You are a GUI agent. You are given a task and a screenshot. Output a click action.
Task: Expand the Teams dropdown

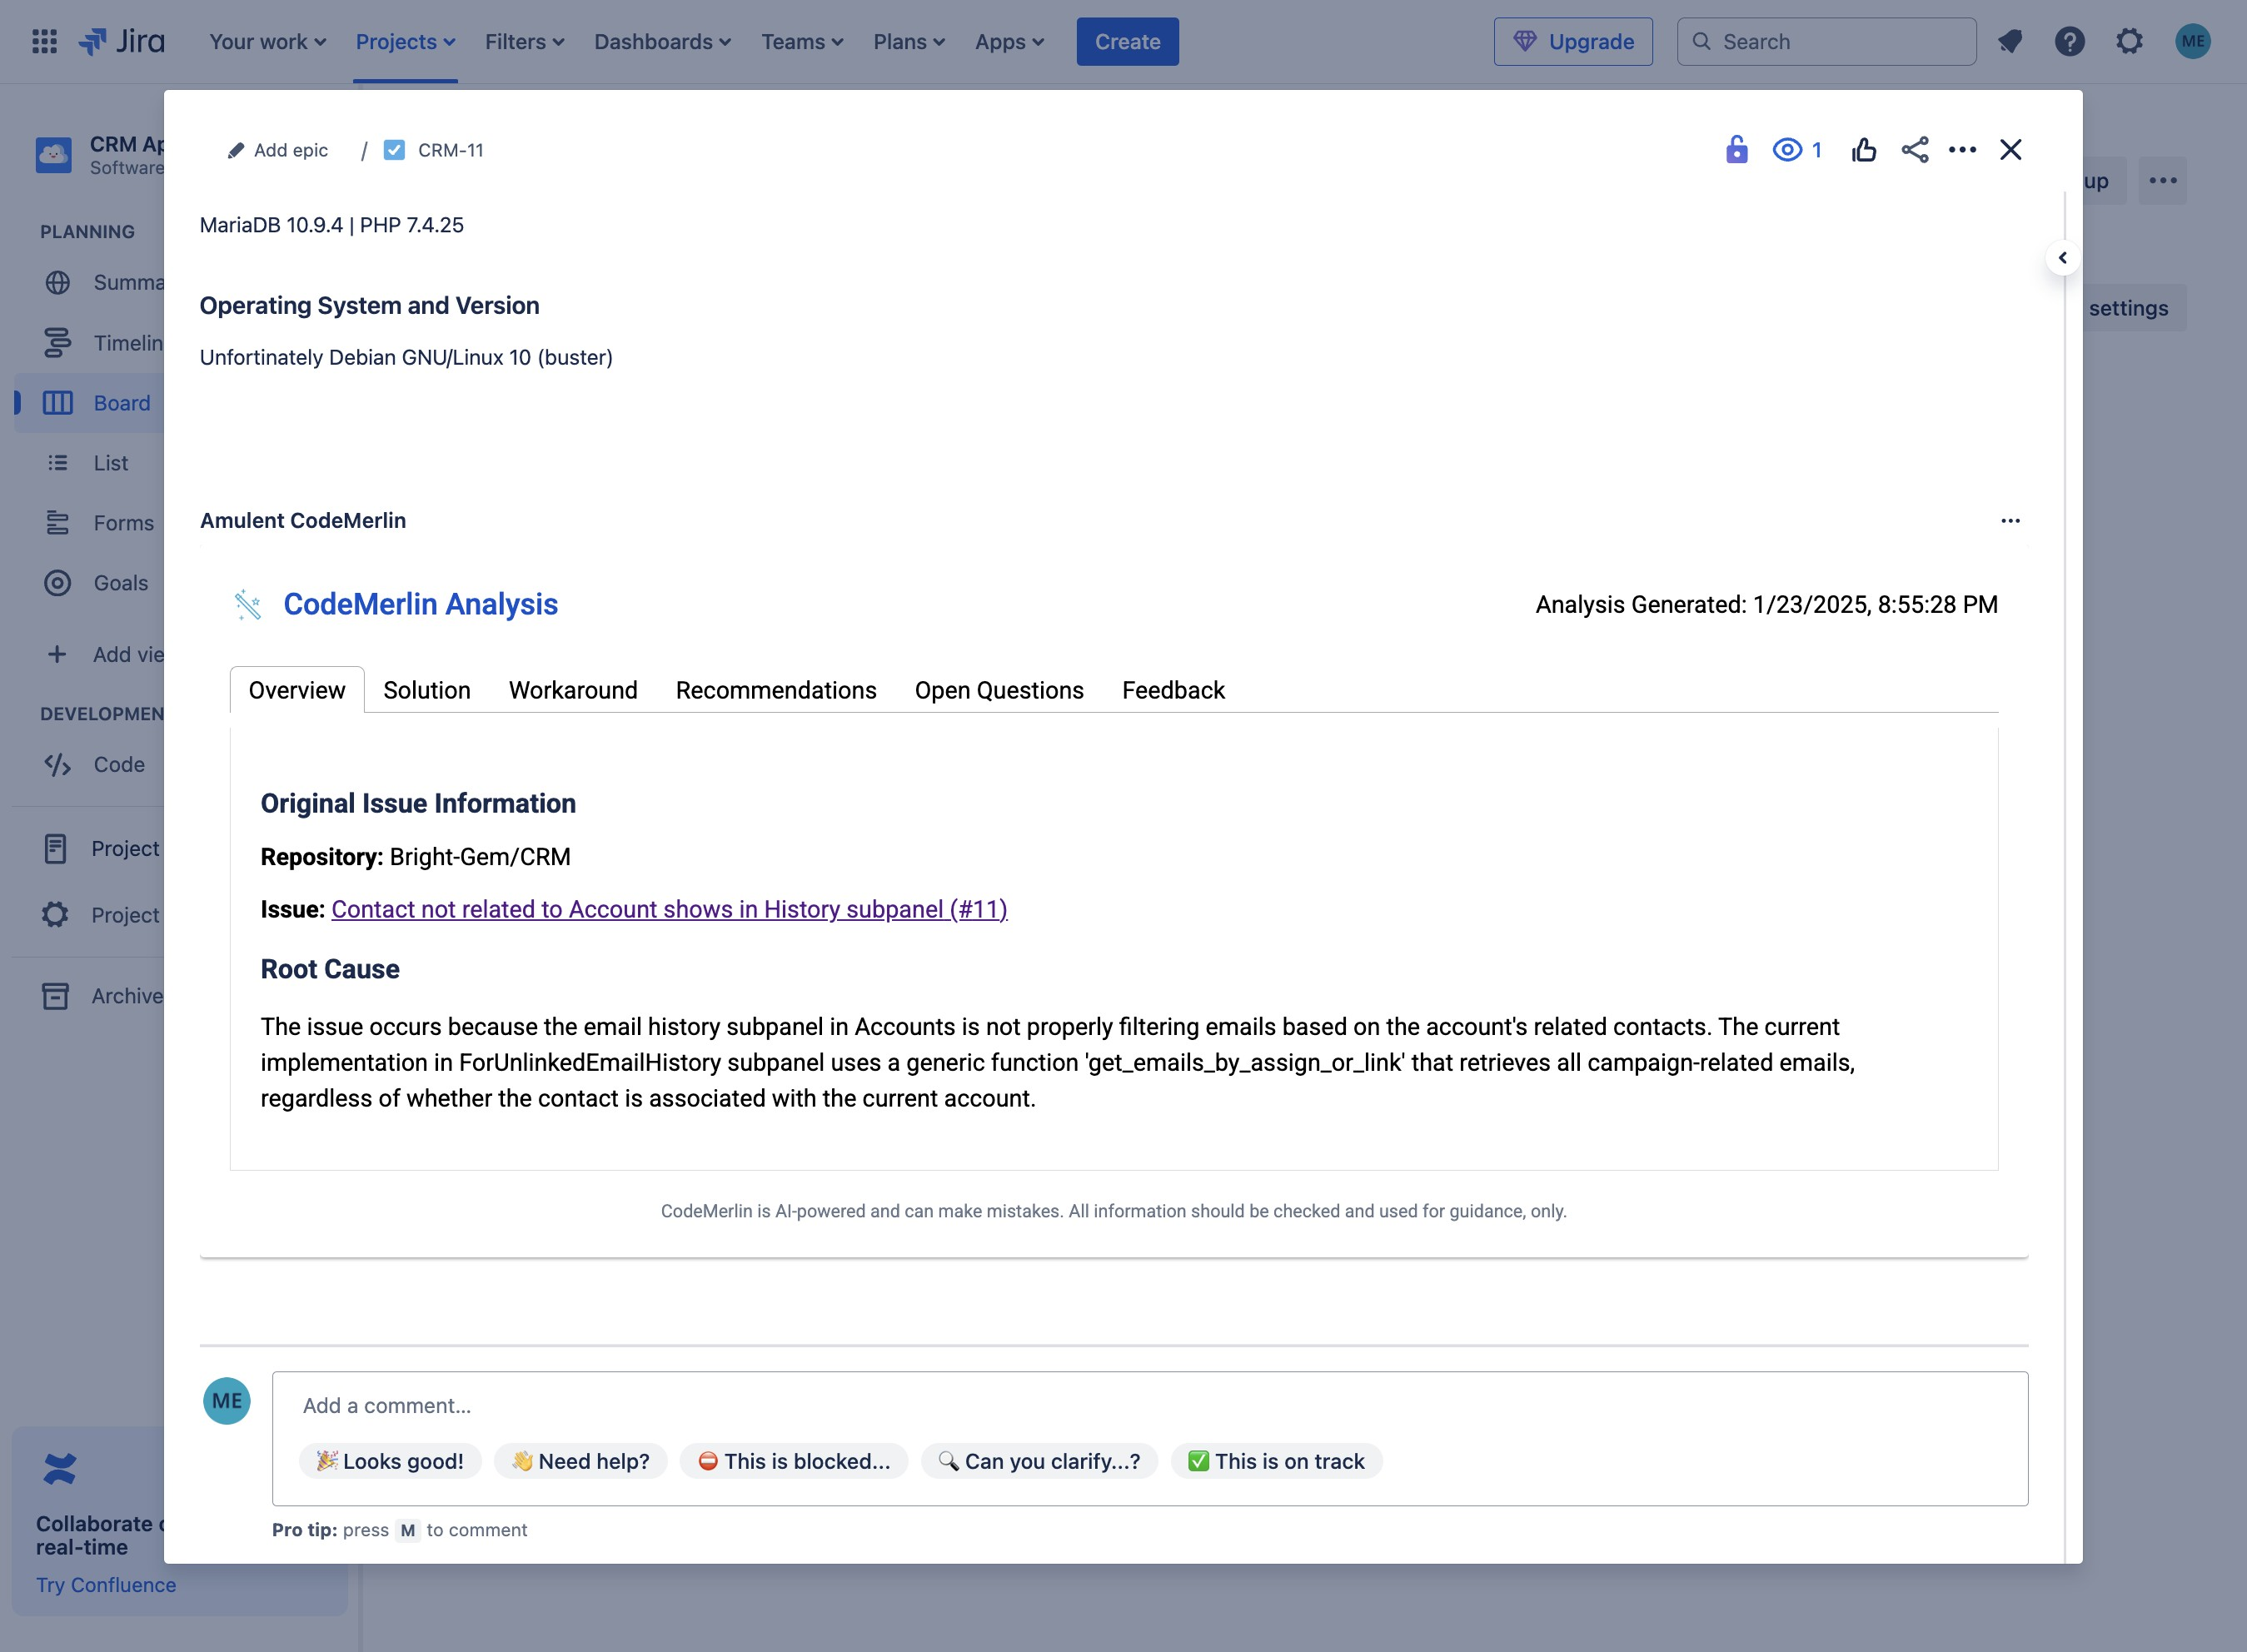click(802, 41)
